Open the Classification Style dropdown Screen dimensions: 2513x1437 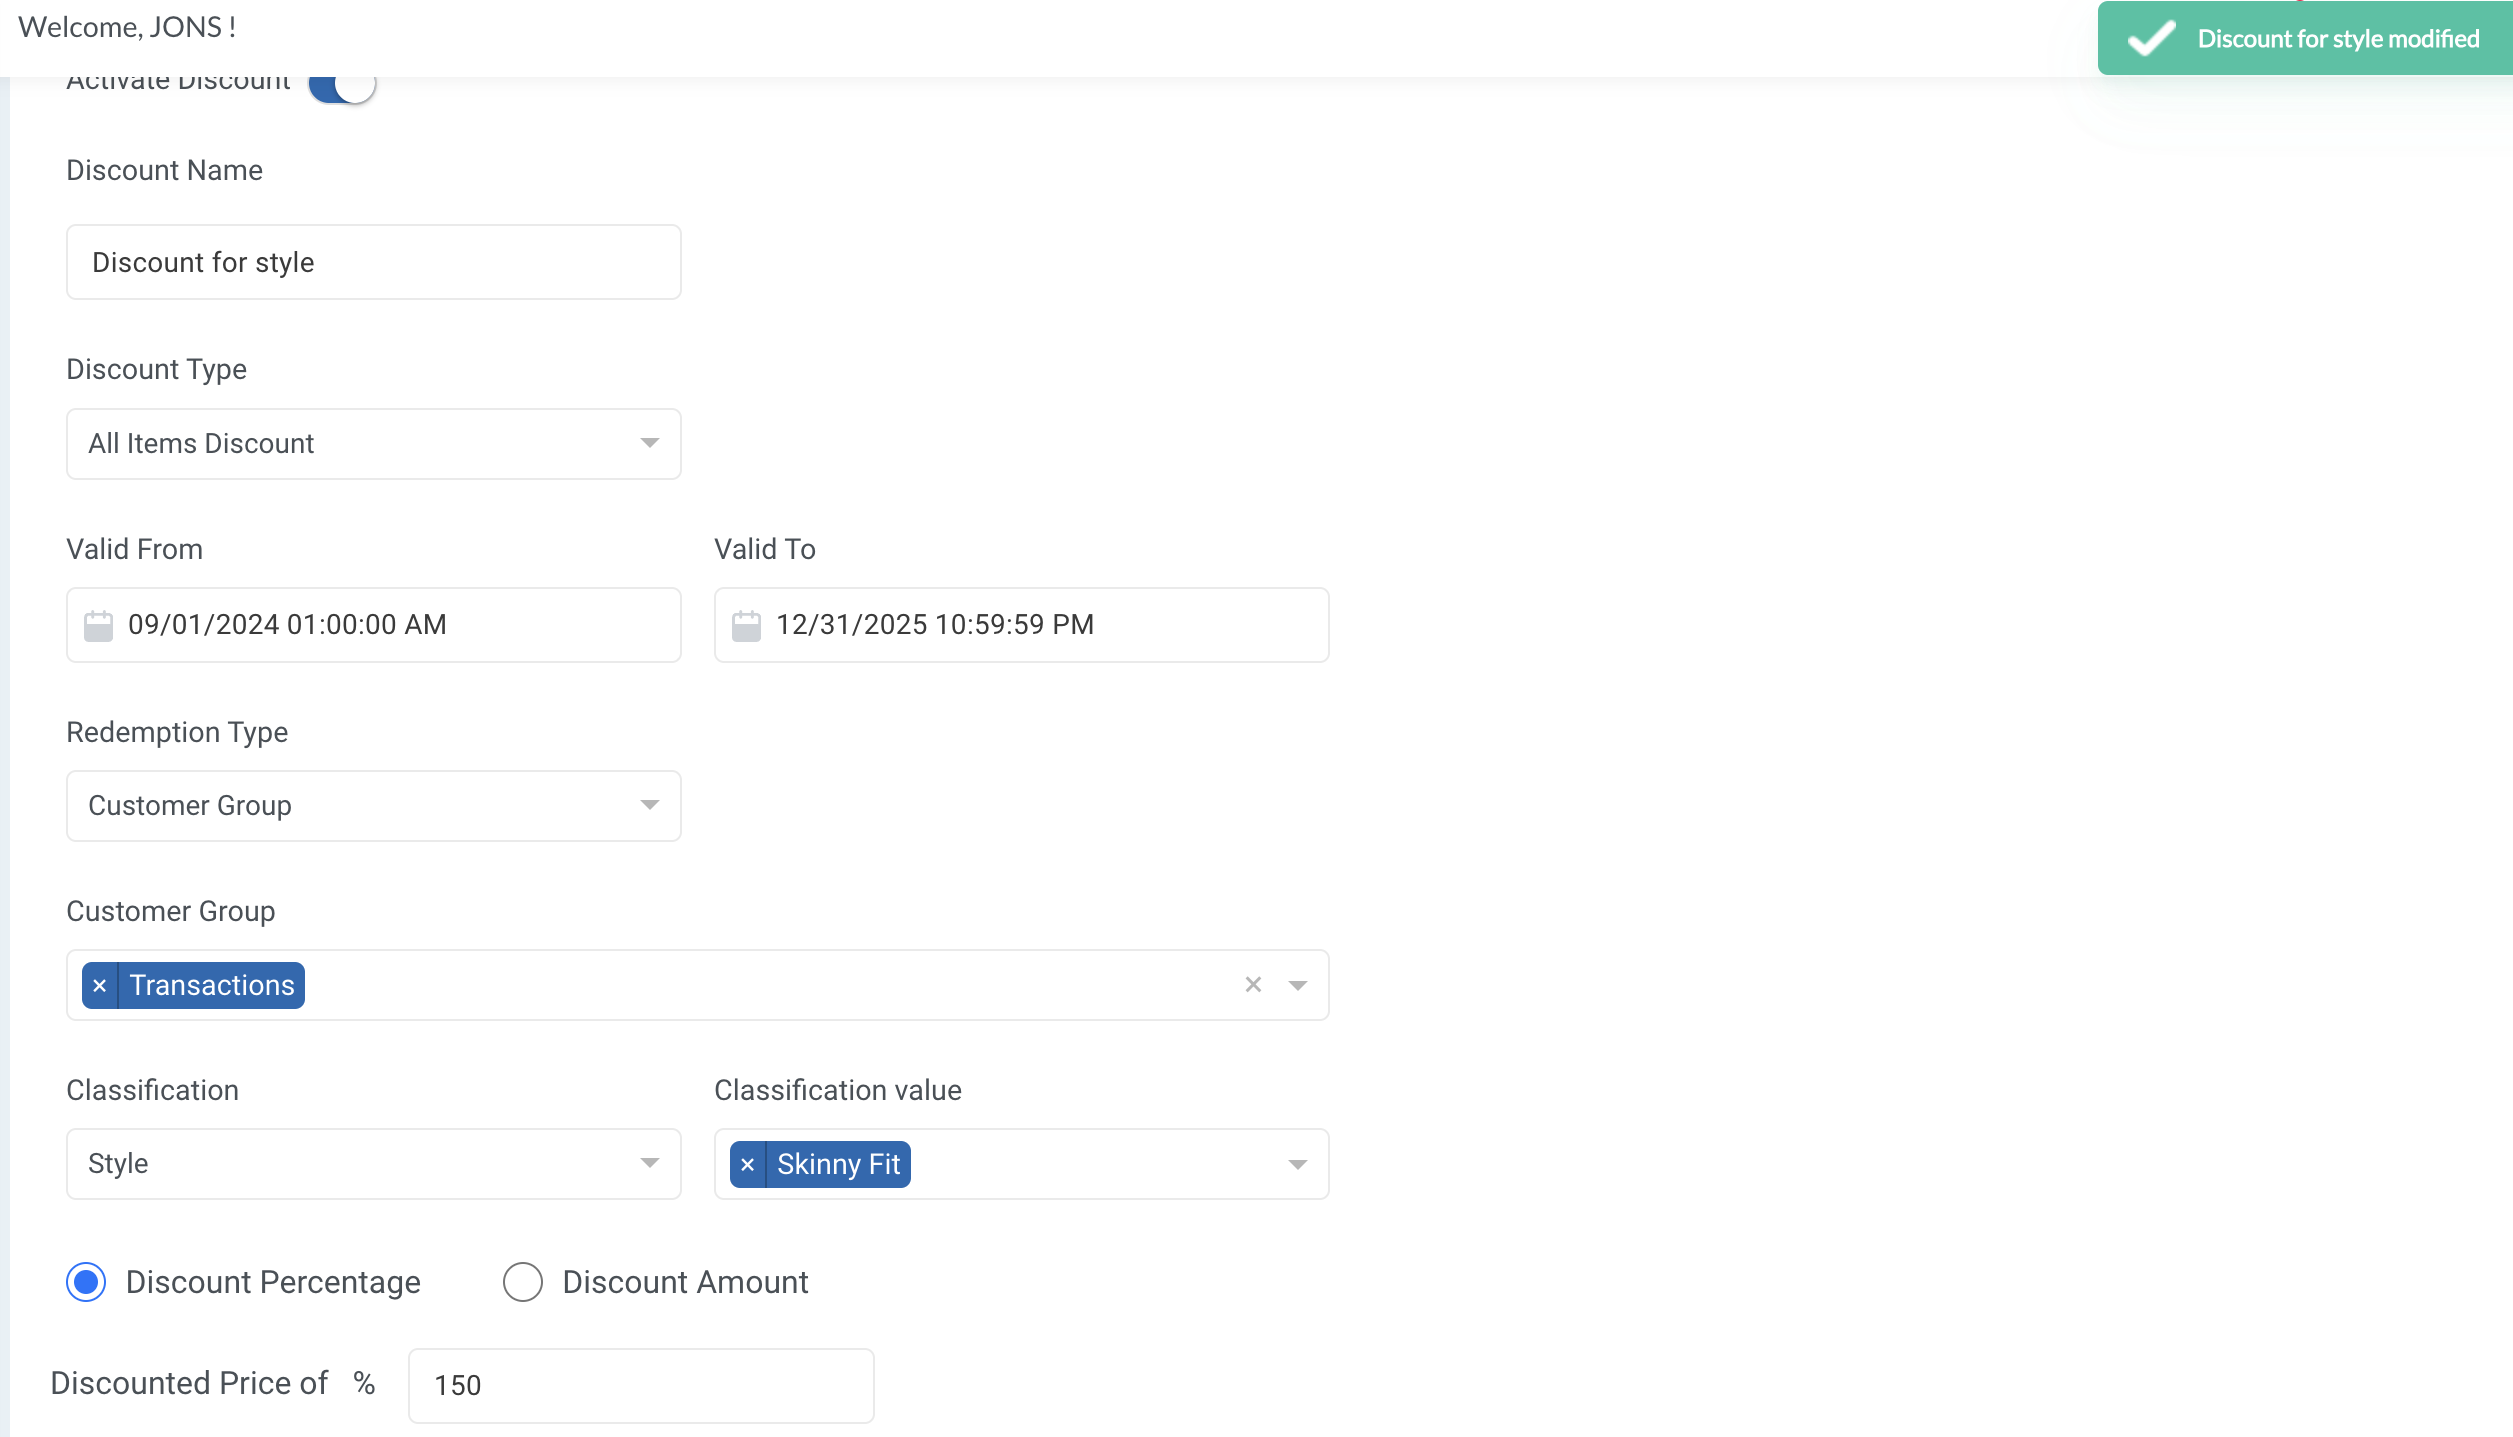[373, 1164]
